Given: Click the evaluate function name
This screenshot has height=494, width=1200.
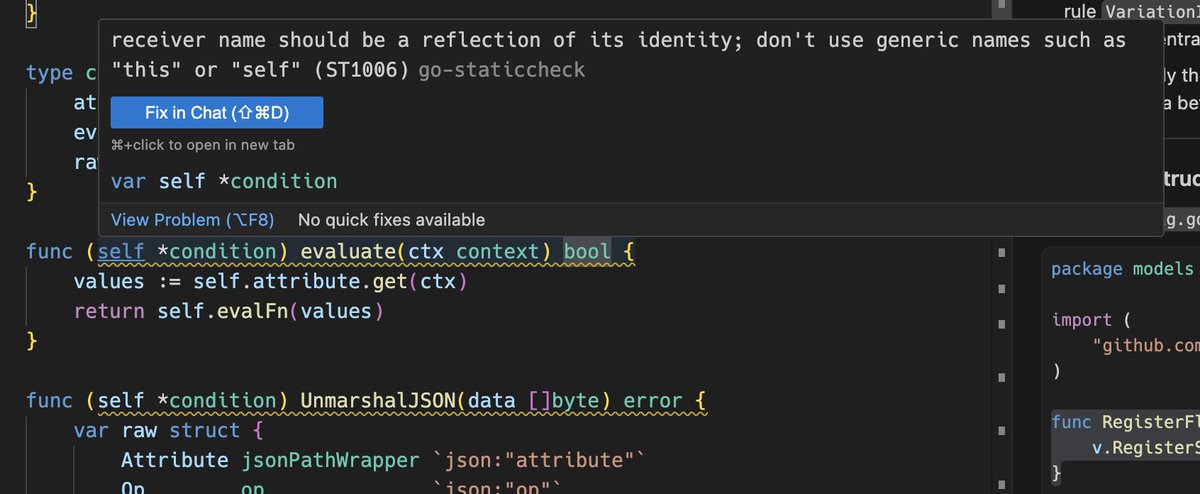Looking at the screenshot, I should pos(349,253).
